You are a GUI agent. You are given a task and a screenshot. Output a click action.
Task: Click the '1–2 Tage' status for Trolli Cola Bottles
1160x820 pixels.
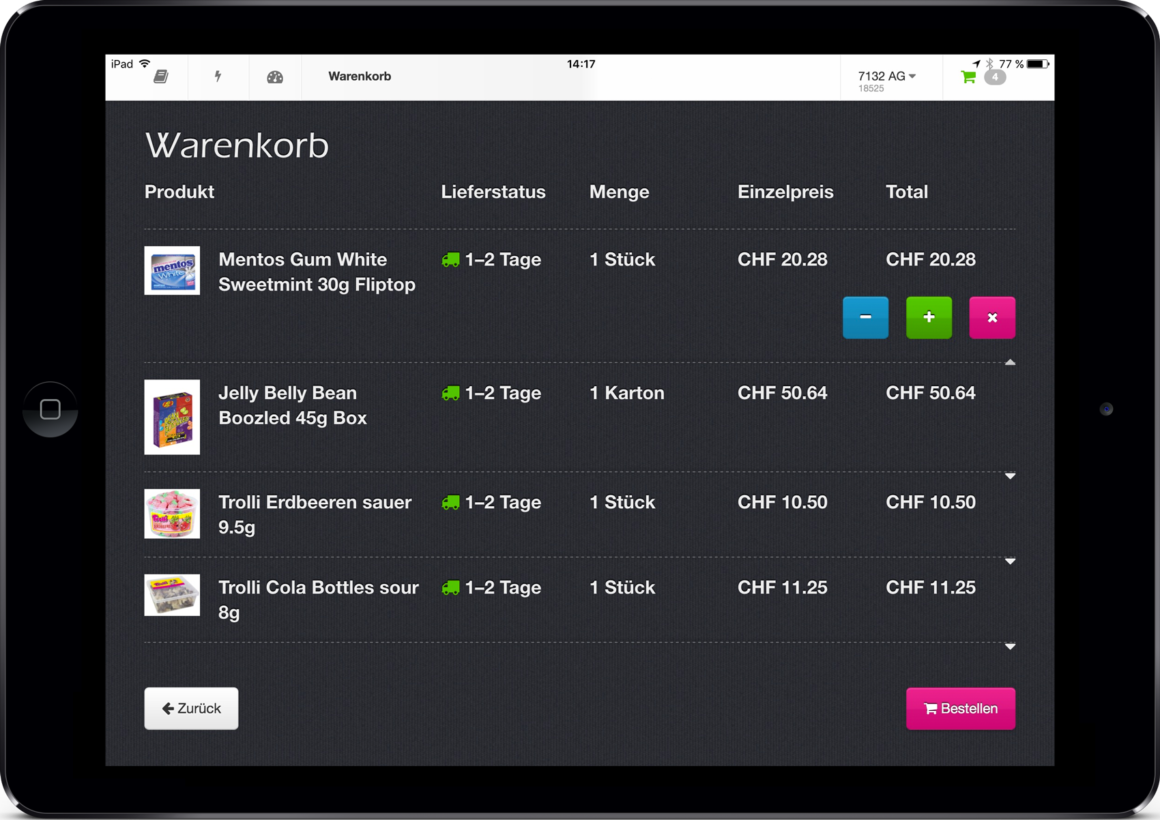[503, 588]
